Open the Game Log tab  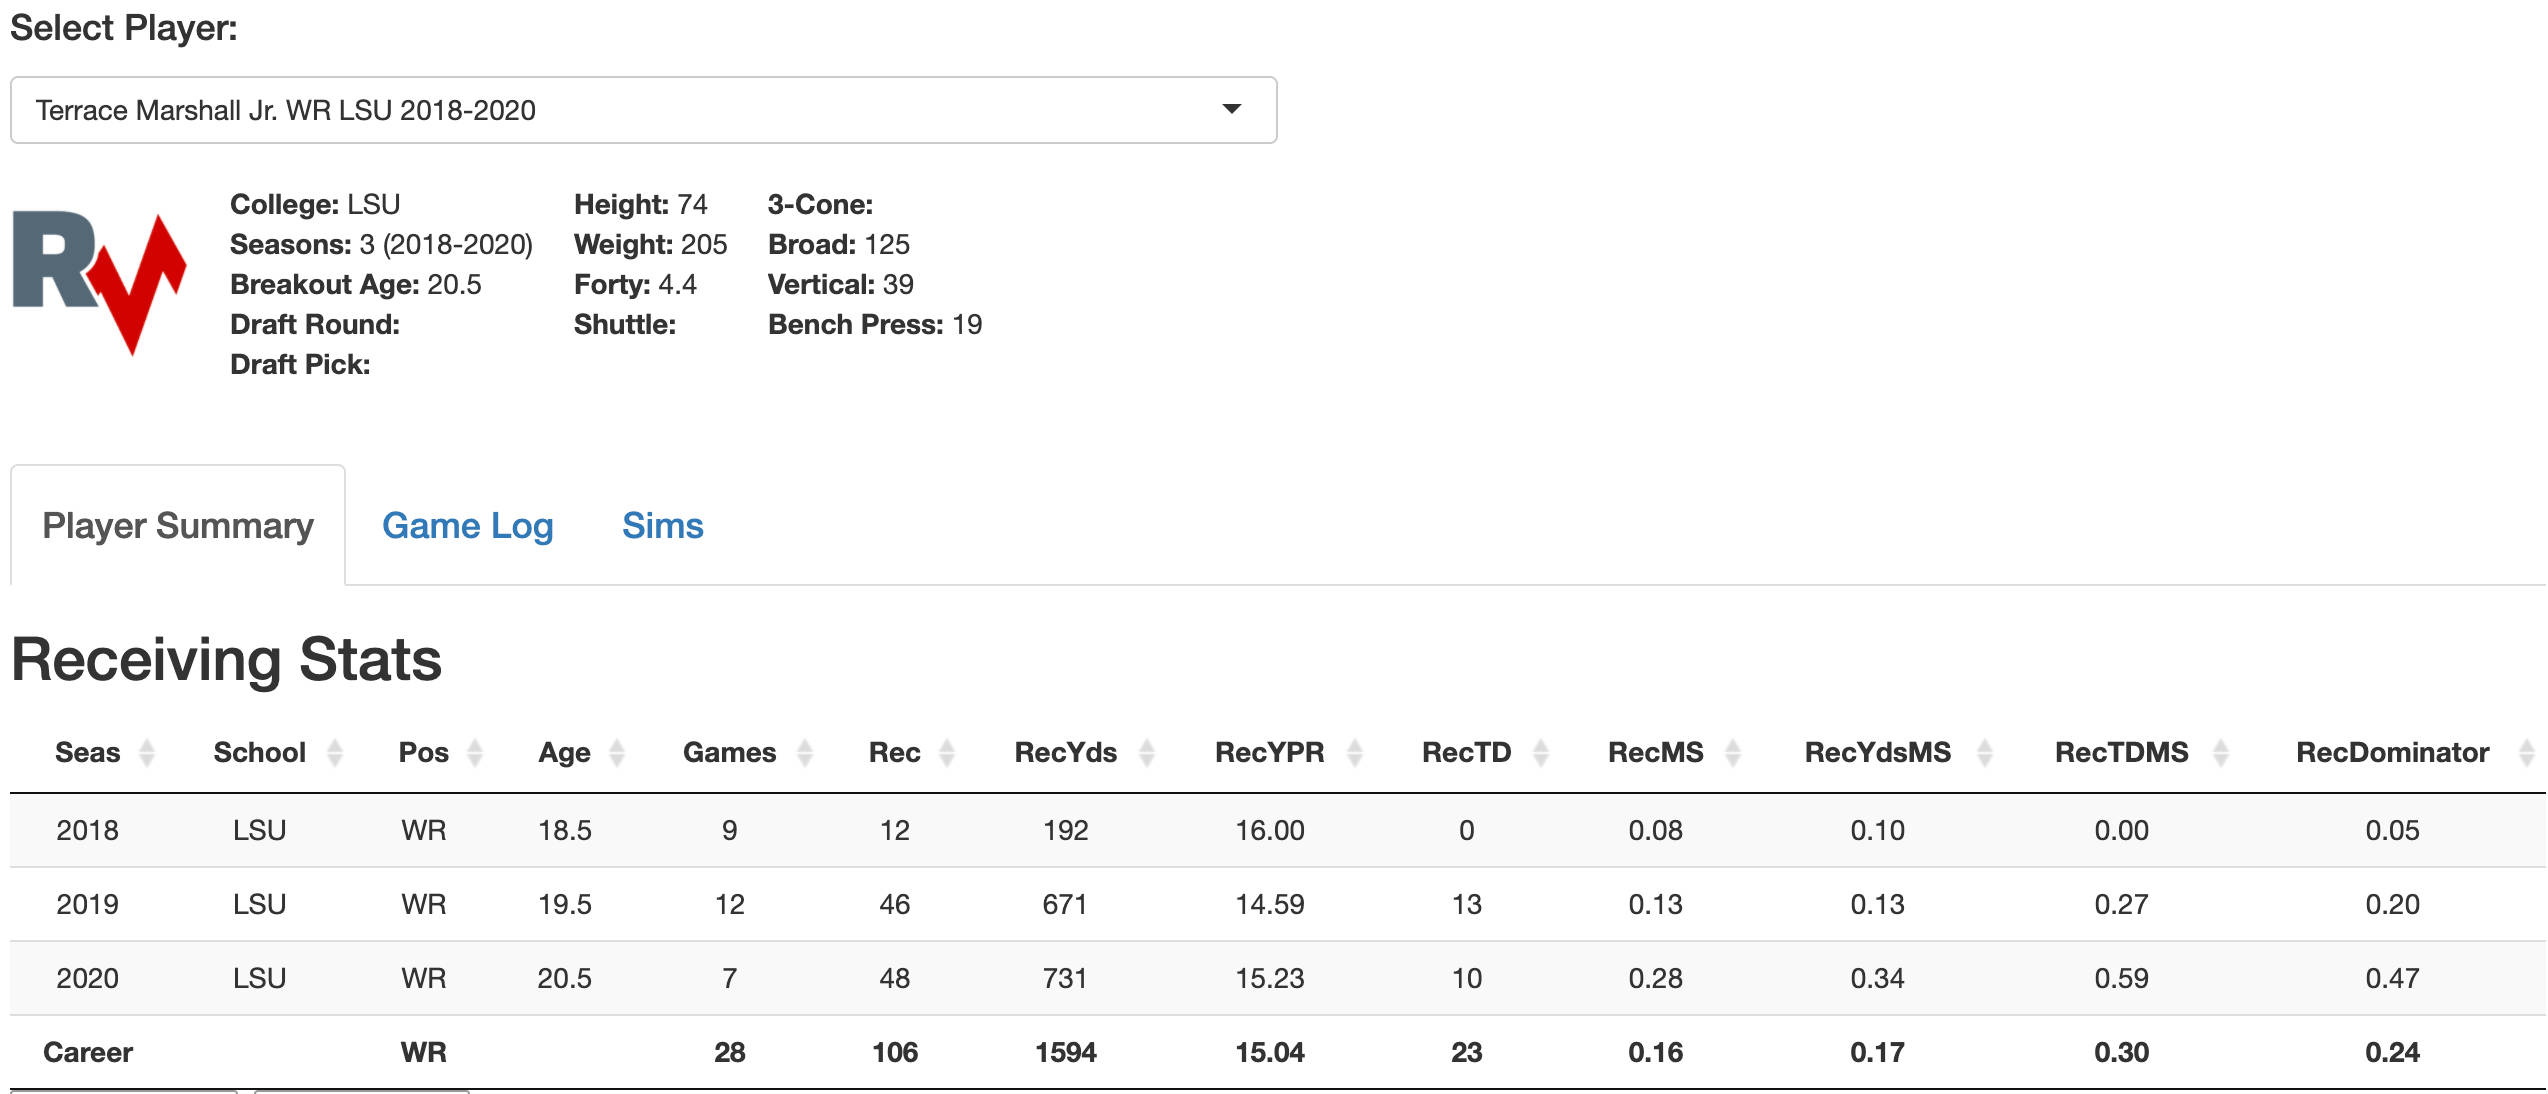467,526
